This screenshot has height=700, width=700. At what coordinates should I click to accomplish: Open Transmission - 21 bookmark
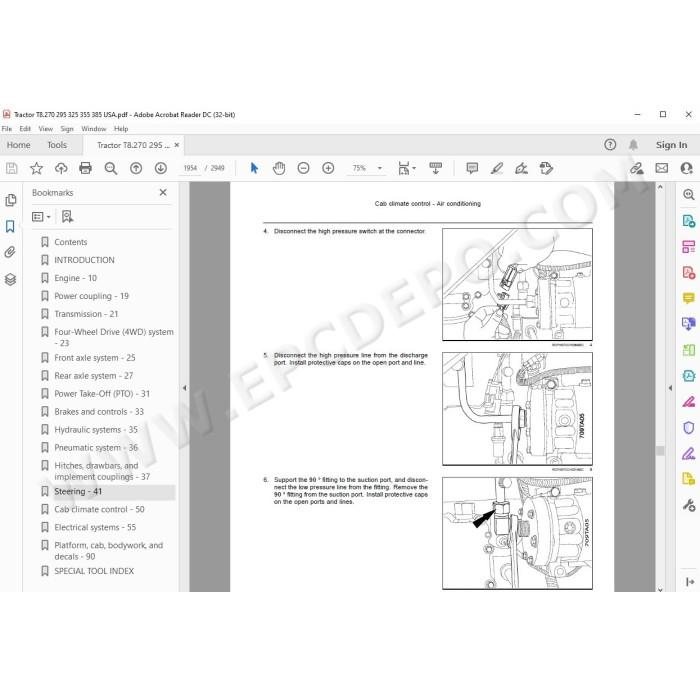86,314
